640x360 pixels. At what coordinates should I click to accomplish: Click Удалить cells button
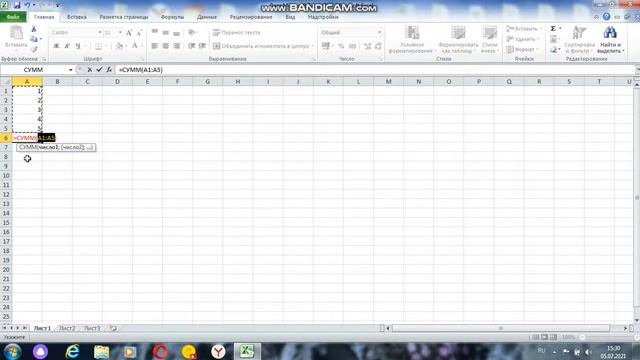[522, 39]
